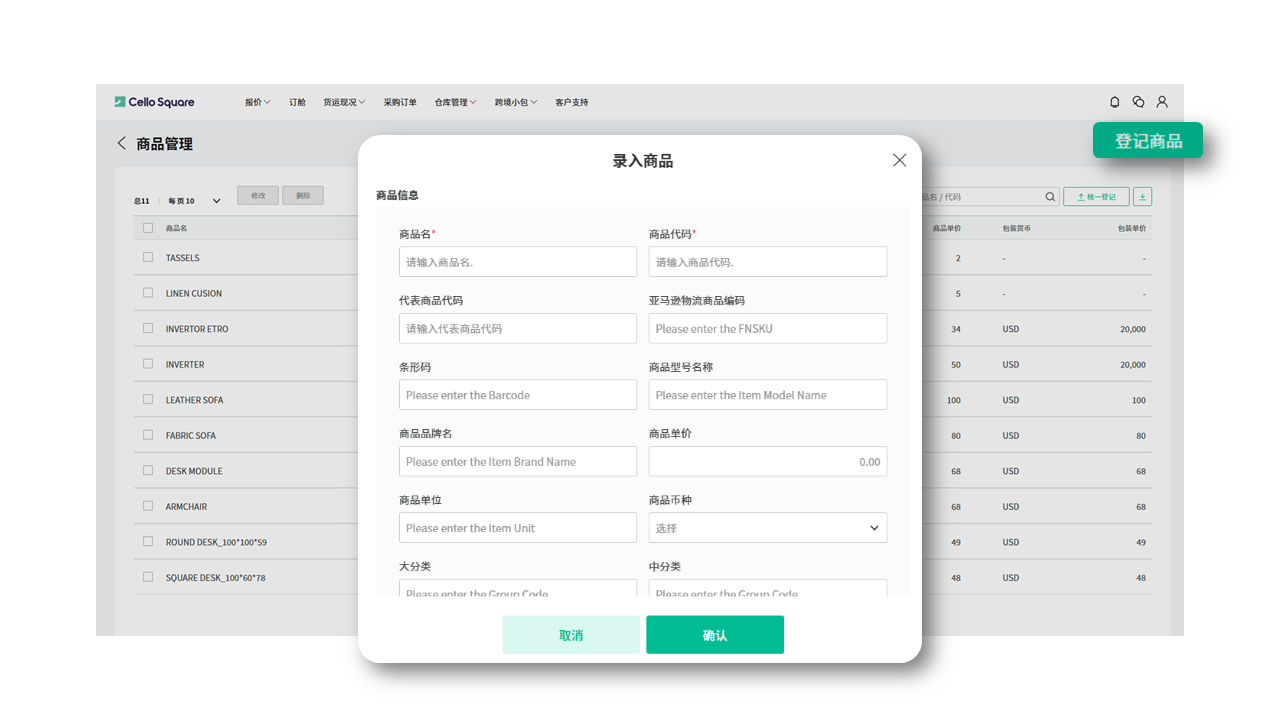Open the chat messages icon

1138,101
